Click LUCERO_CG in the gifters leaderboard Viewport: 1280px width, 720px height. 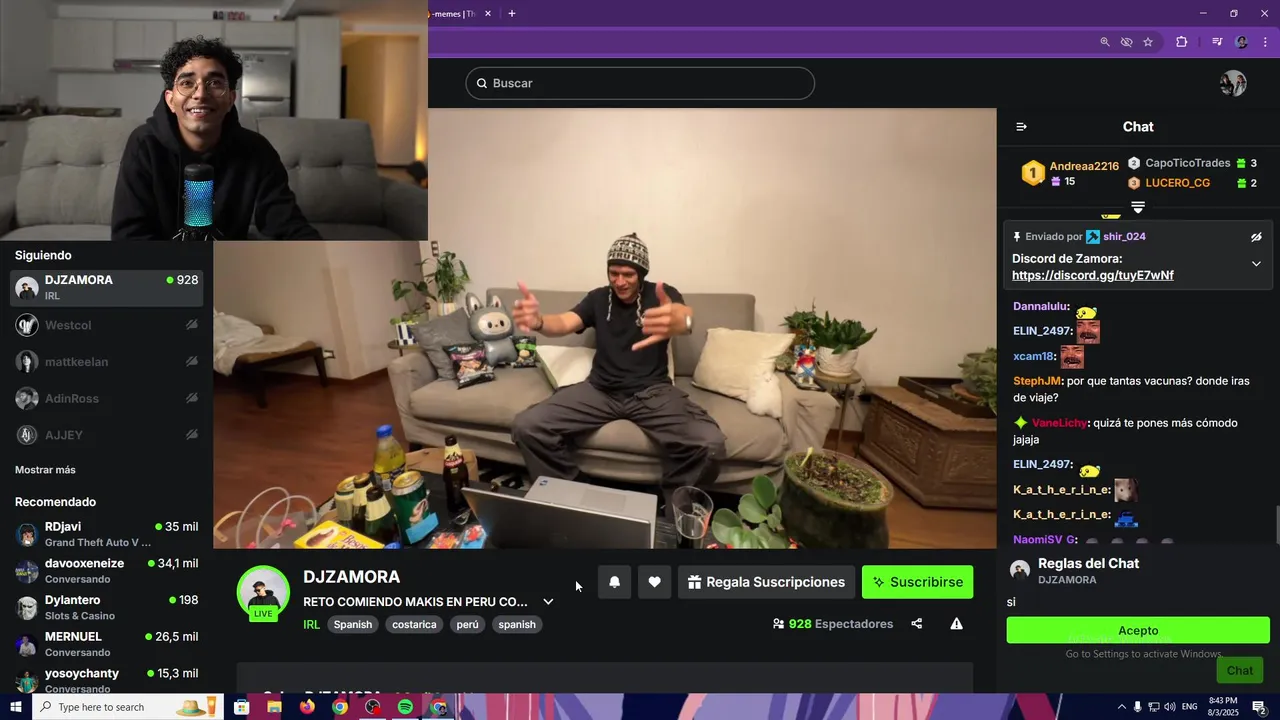coord(1177,183)
